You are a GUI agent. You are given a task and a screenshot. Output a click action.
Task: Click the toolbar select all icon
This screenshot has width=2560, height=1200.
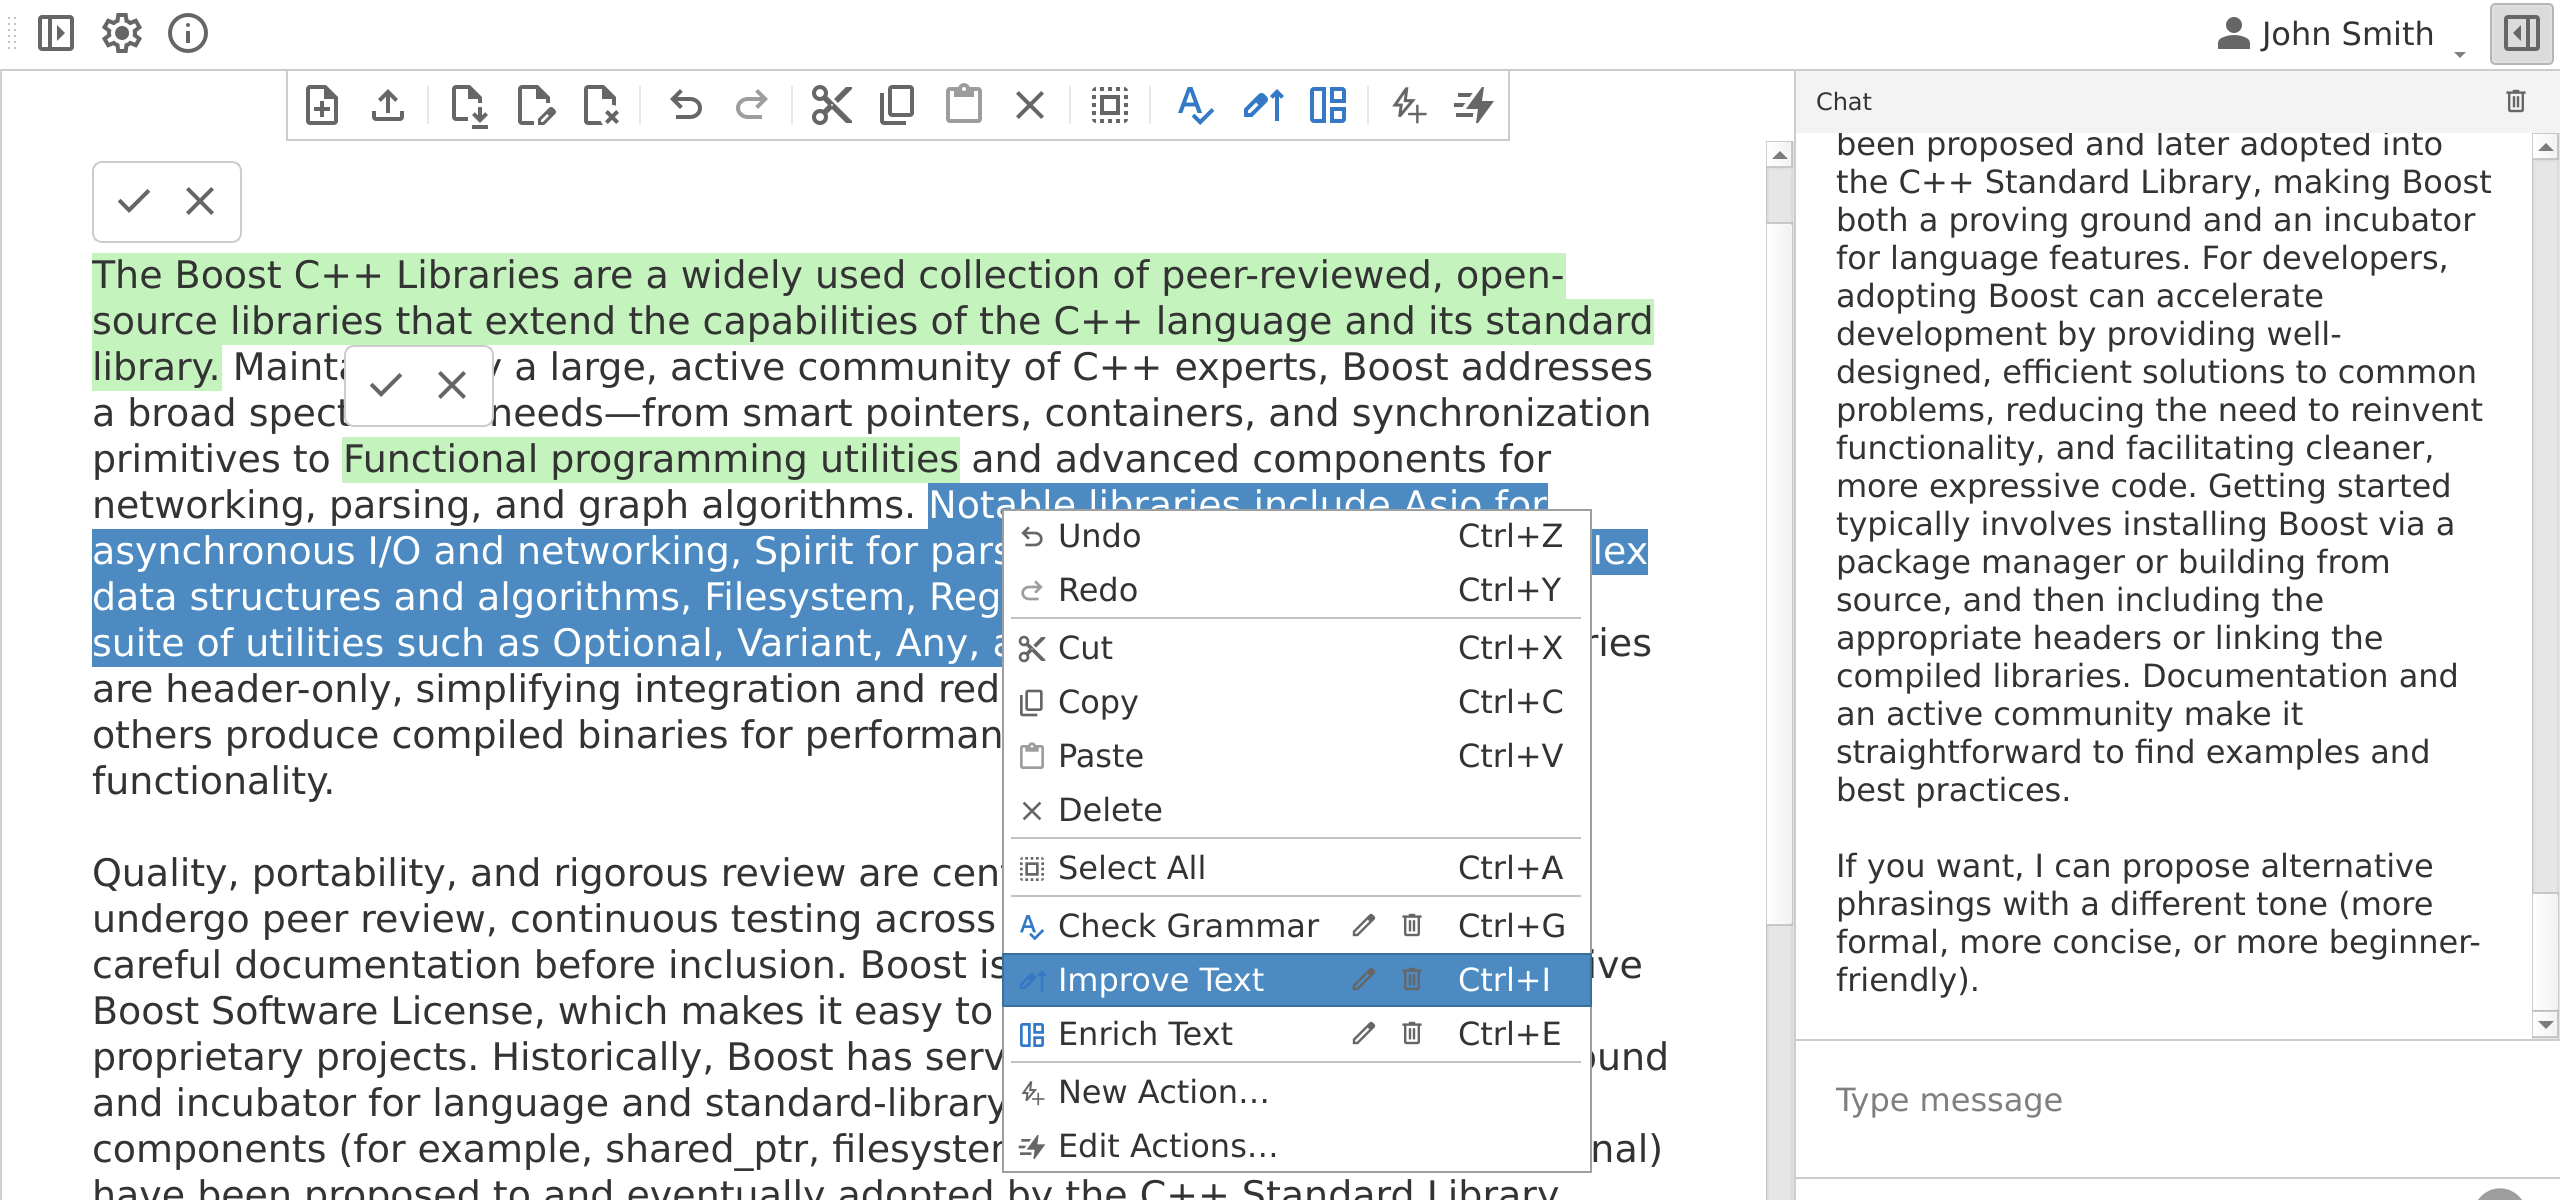[x=1110, y=105]
